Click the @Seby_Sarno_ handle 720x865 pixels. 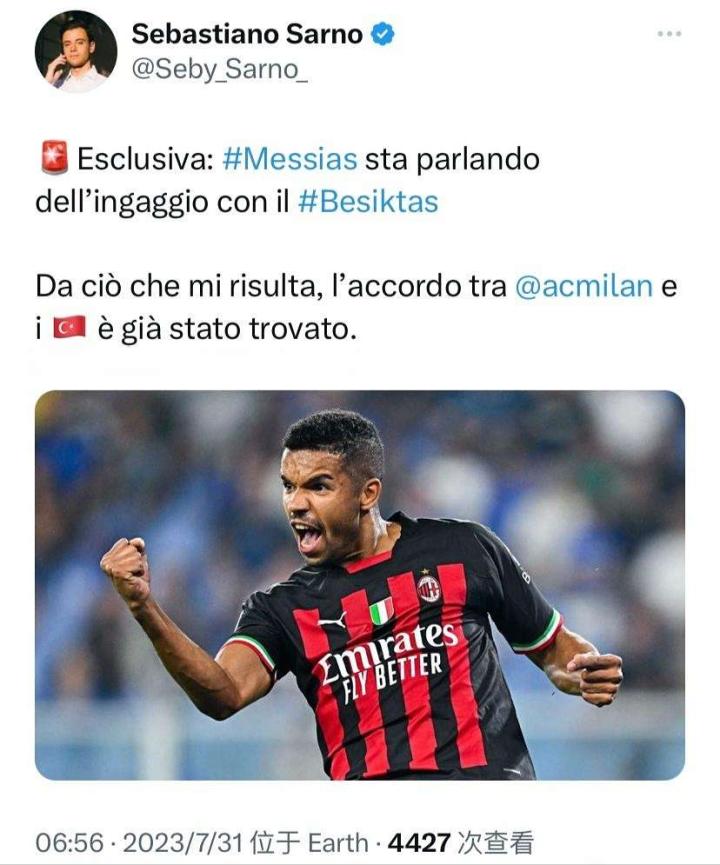point(220,70)
